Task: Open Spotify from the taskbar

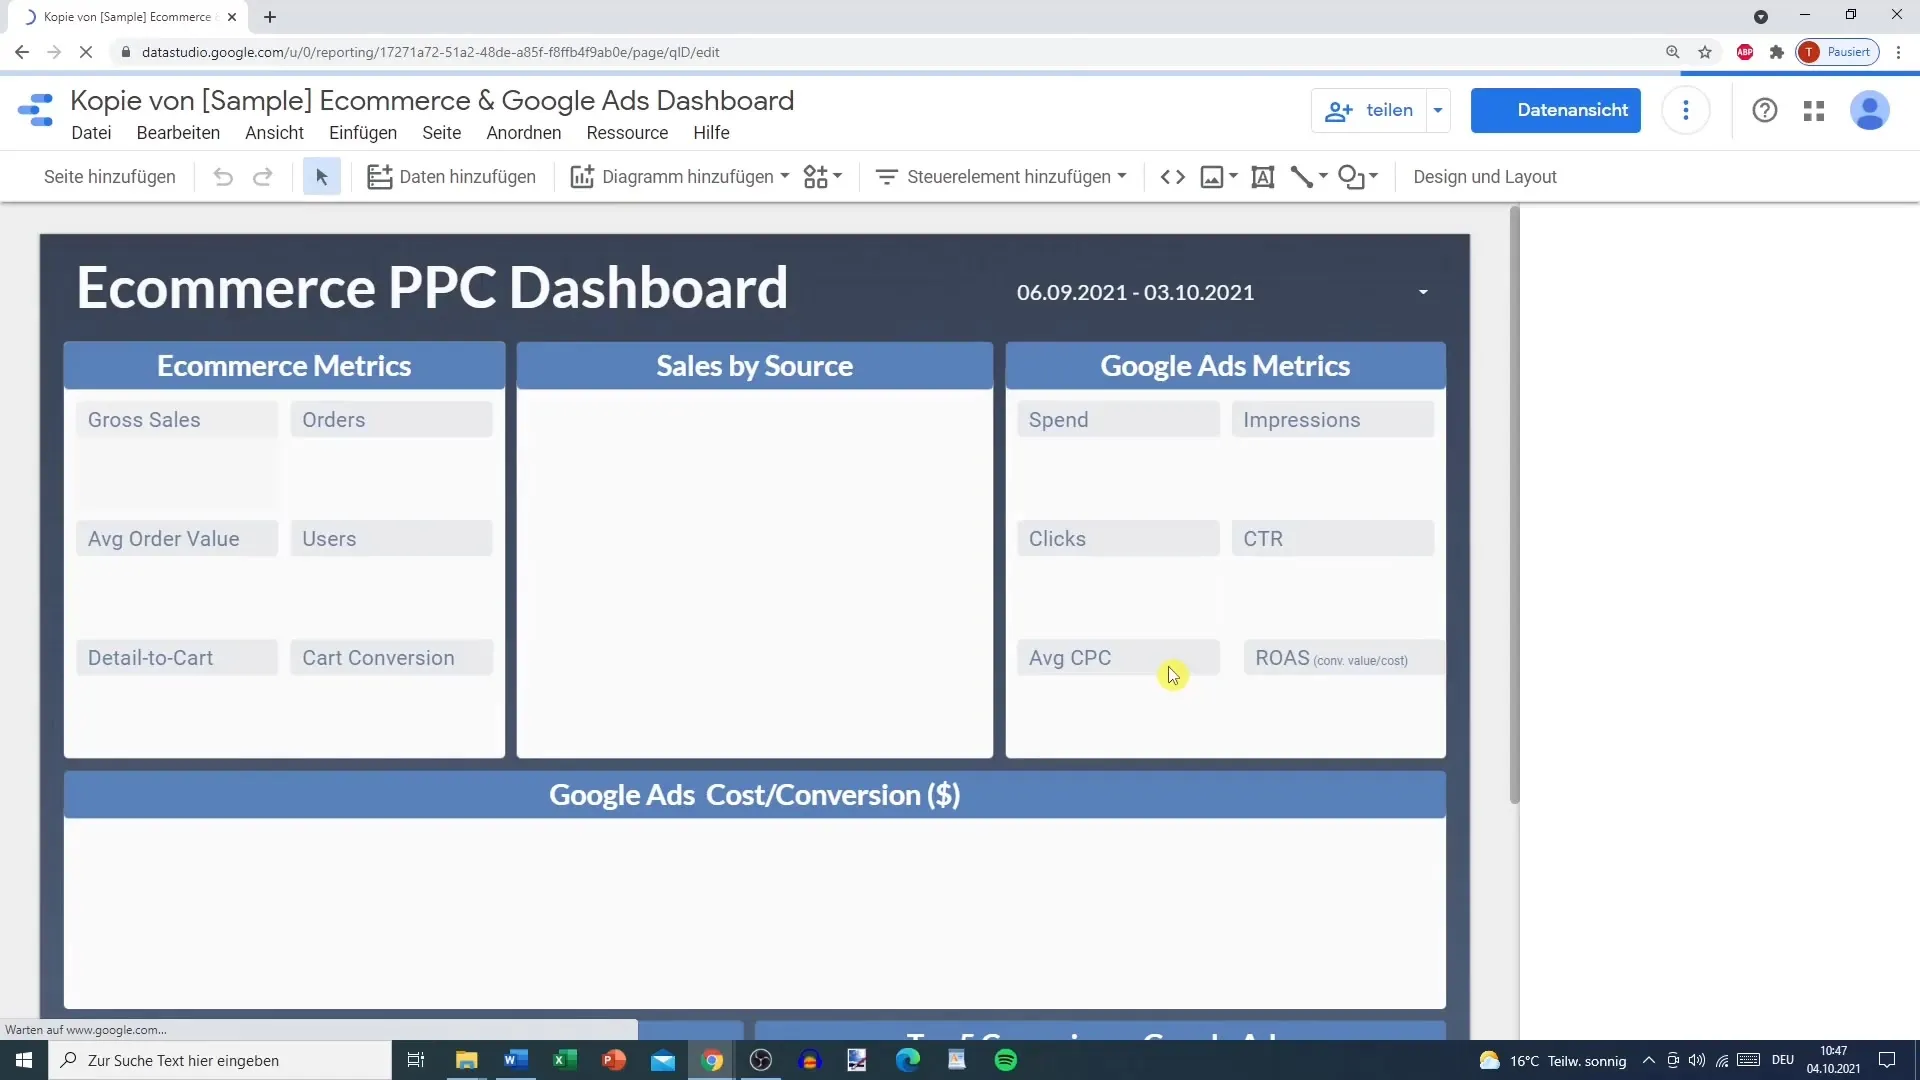Action: (1006, 1060)
